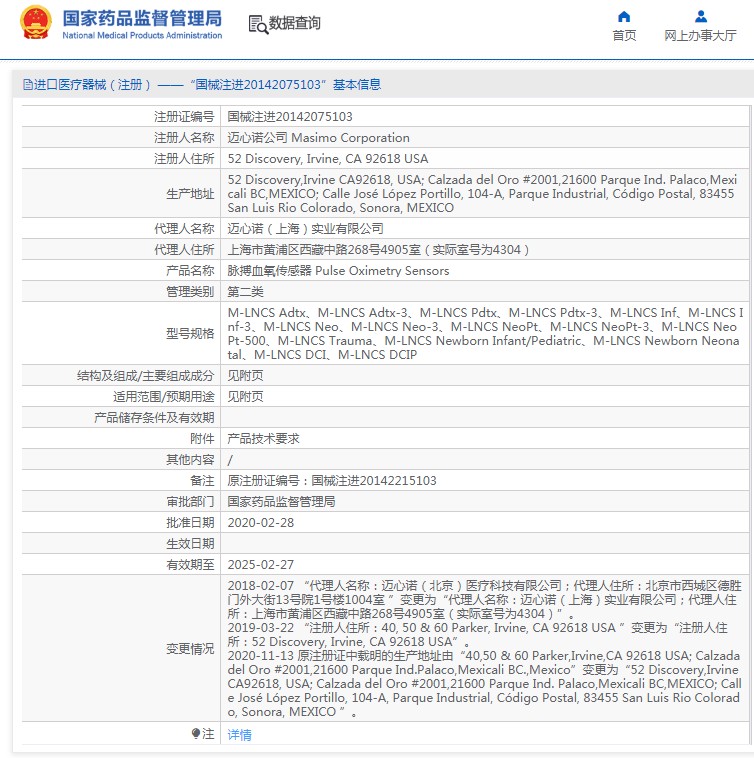754x758 pixels.
Task: Click the 适用范围/预期用途 label
Action: coord(164,397)
